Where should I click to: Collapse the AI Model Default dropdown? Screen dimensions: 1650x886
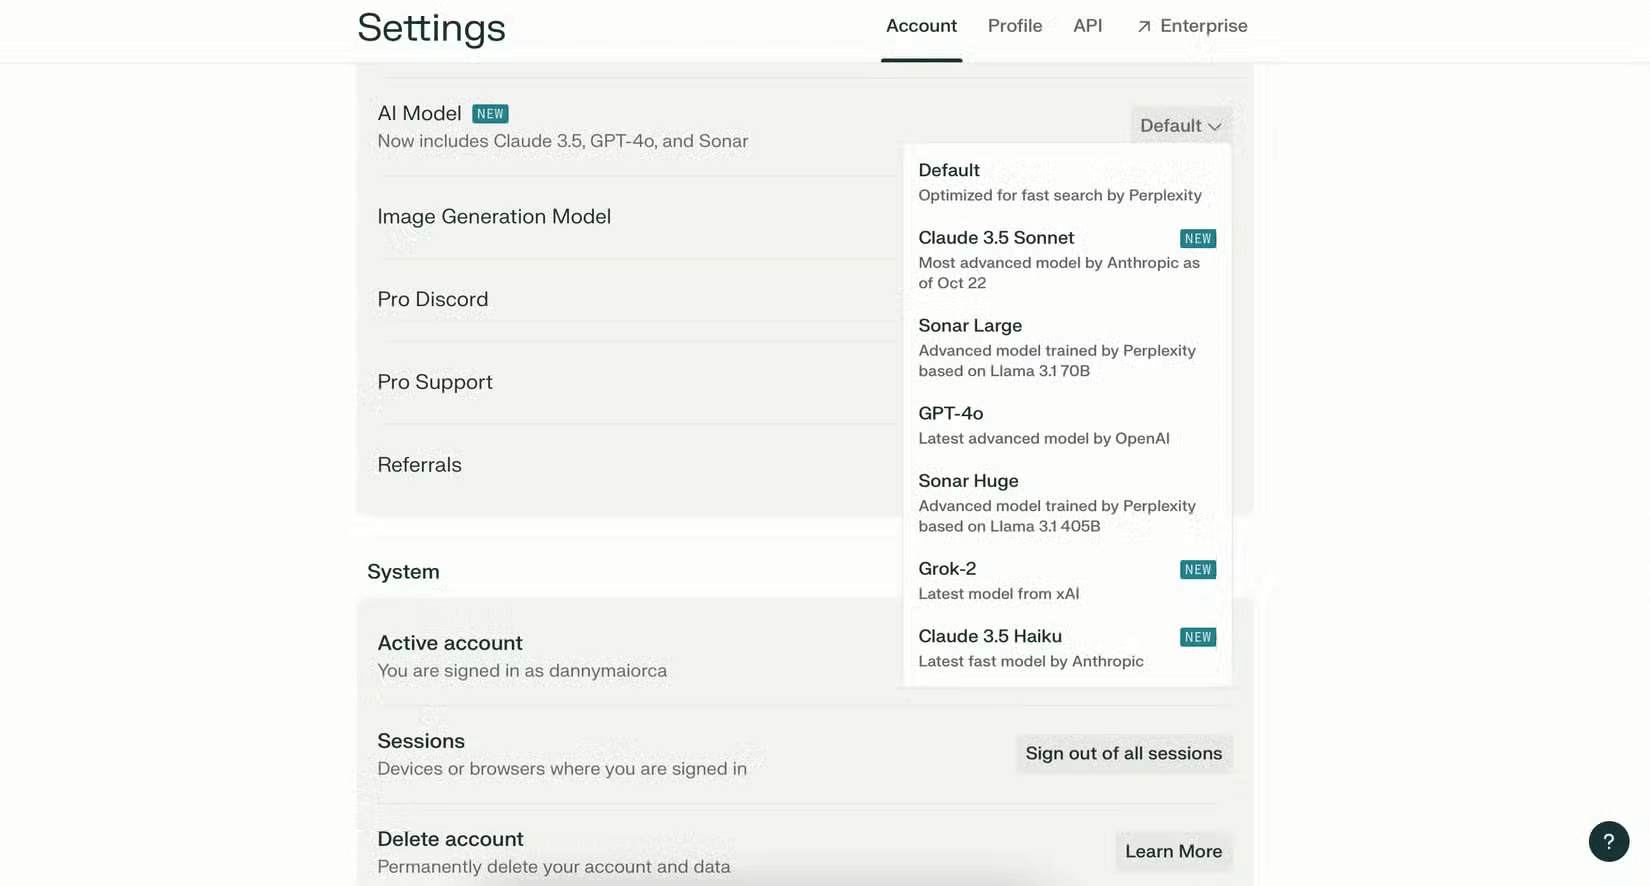tap(1180, 126)
